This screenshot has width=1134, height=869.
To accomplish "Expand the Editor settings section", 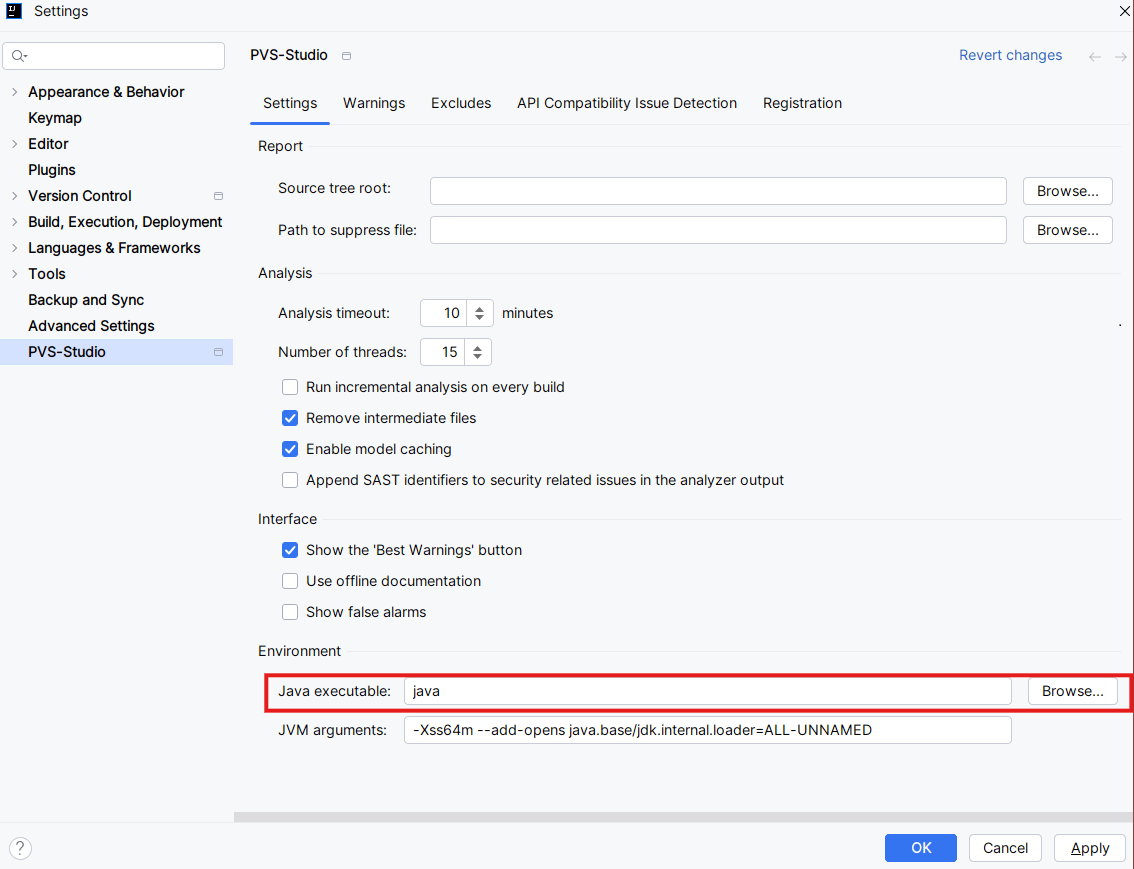I will [14, 144].
